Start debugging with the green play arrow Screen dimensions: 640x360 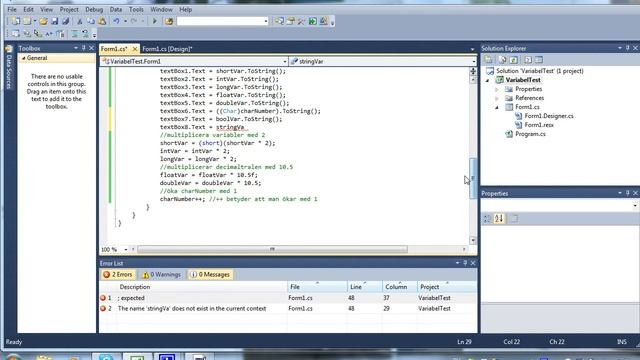(x=155, y=21)
